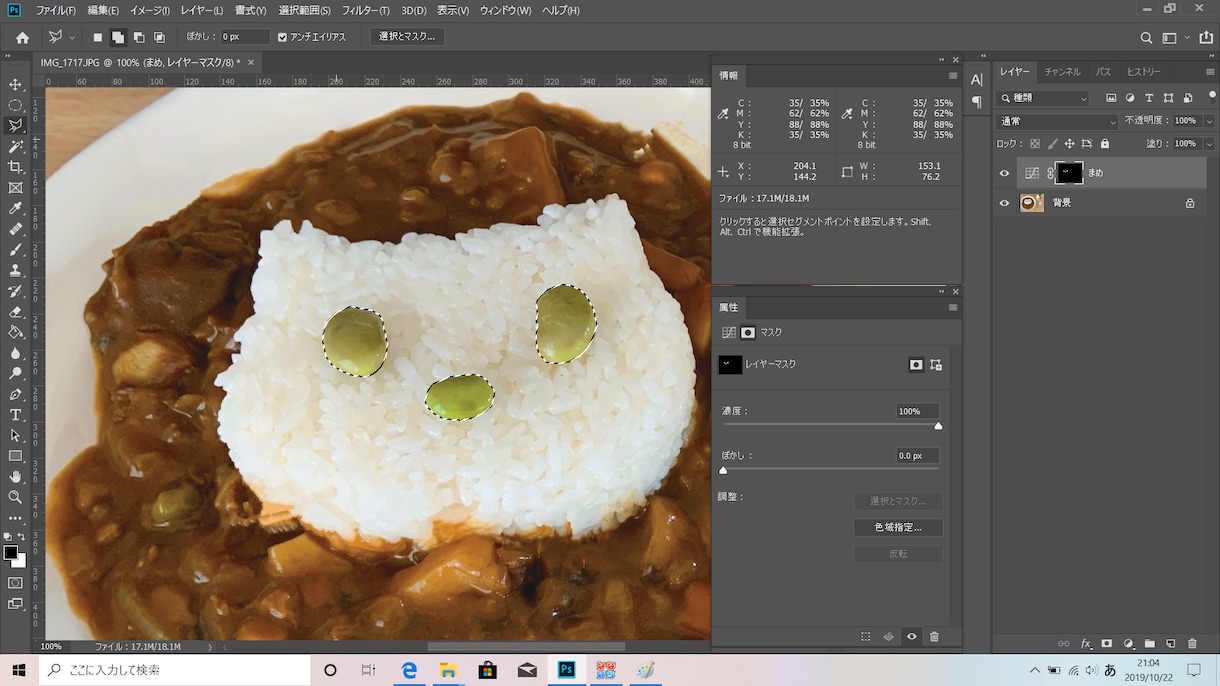Delete mask via Properties panel trash icon

coord(934,636)
